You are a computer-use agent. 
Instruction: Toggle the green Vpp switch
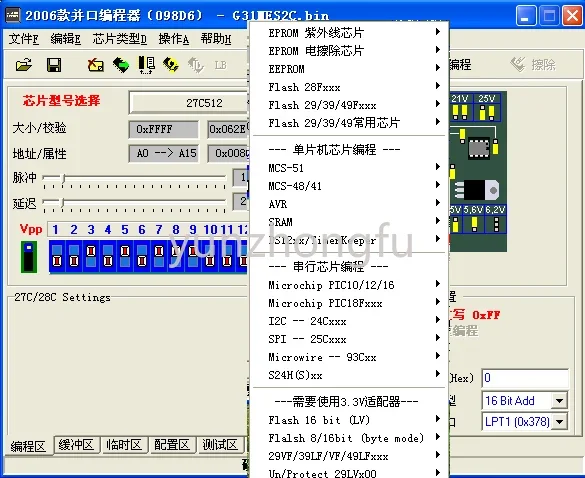29,257
